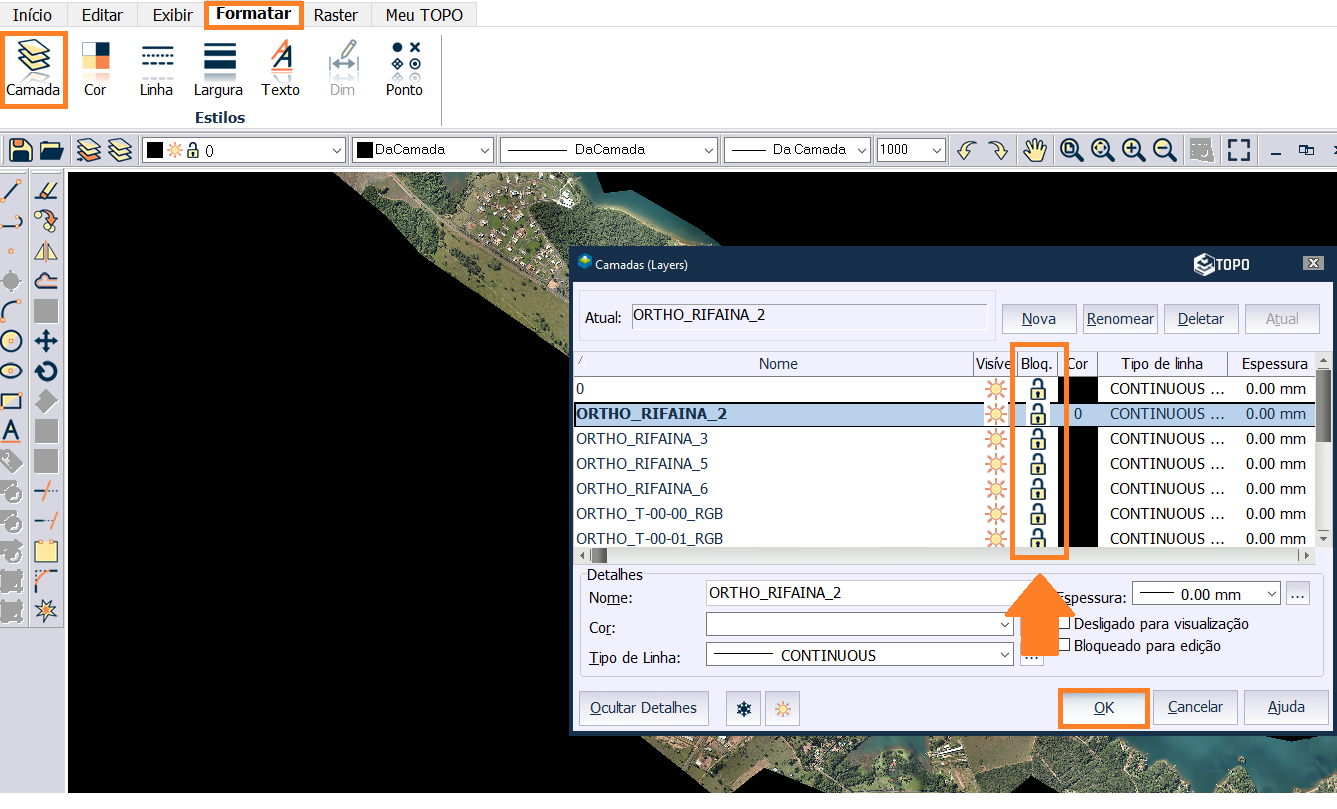Select the Largura width style icon
Viewport: 1337px width, 809px height.
click(x=218, y=68)
